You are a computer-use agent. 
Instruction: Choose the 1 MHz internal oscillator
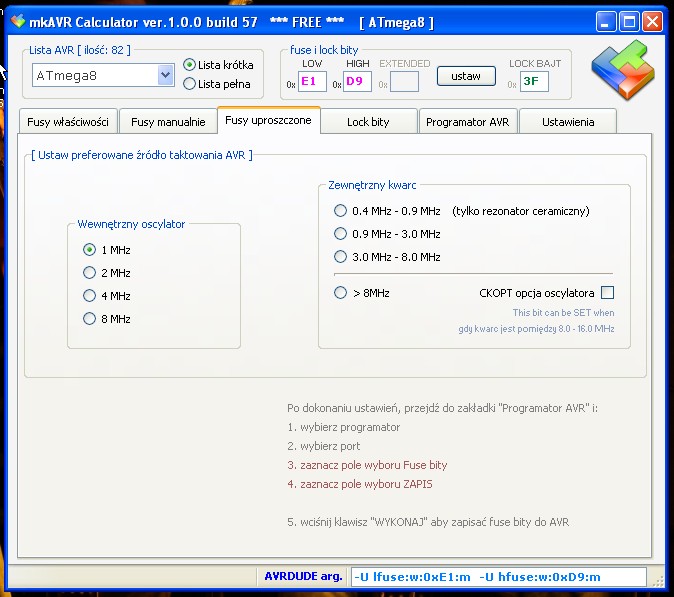(107, 250)
